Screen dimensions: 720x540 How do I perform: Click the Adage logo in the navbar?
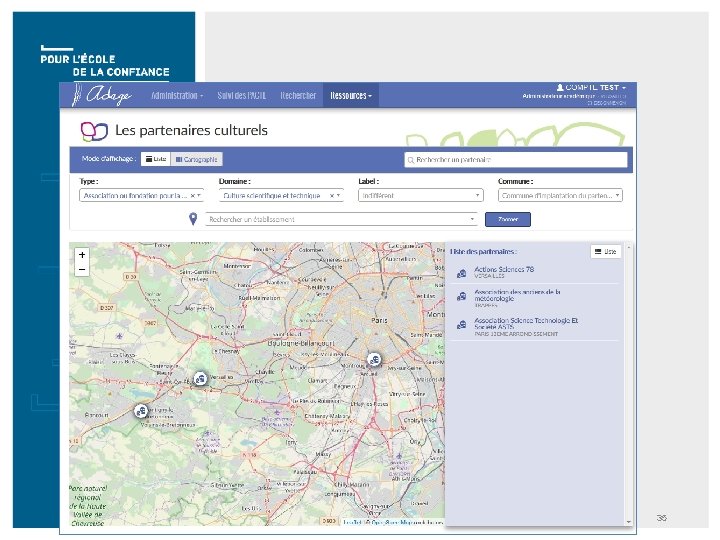pyautogui.click(x=102, y=95)
